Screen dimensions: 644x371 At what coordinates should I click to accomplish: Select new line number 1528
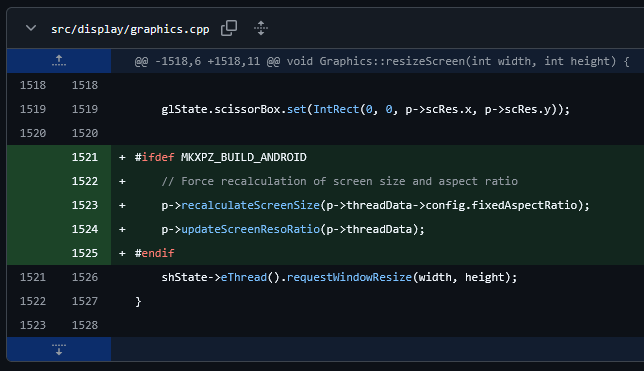(x=85, y=325)
